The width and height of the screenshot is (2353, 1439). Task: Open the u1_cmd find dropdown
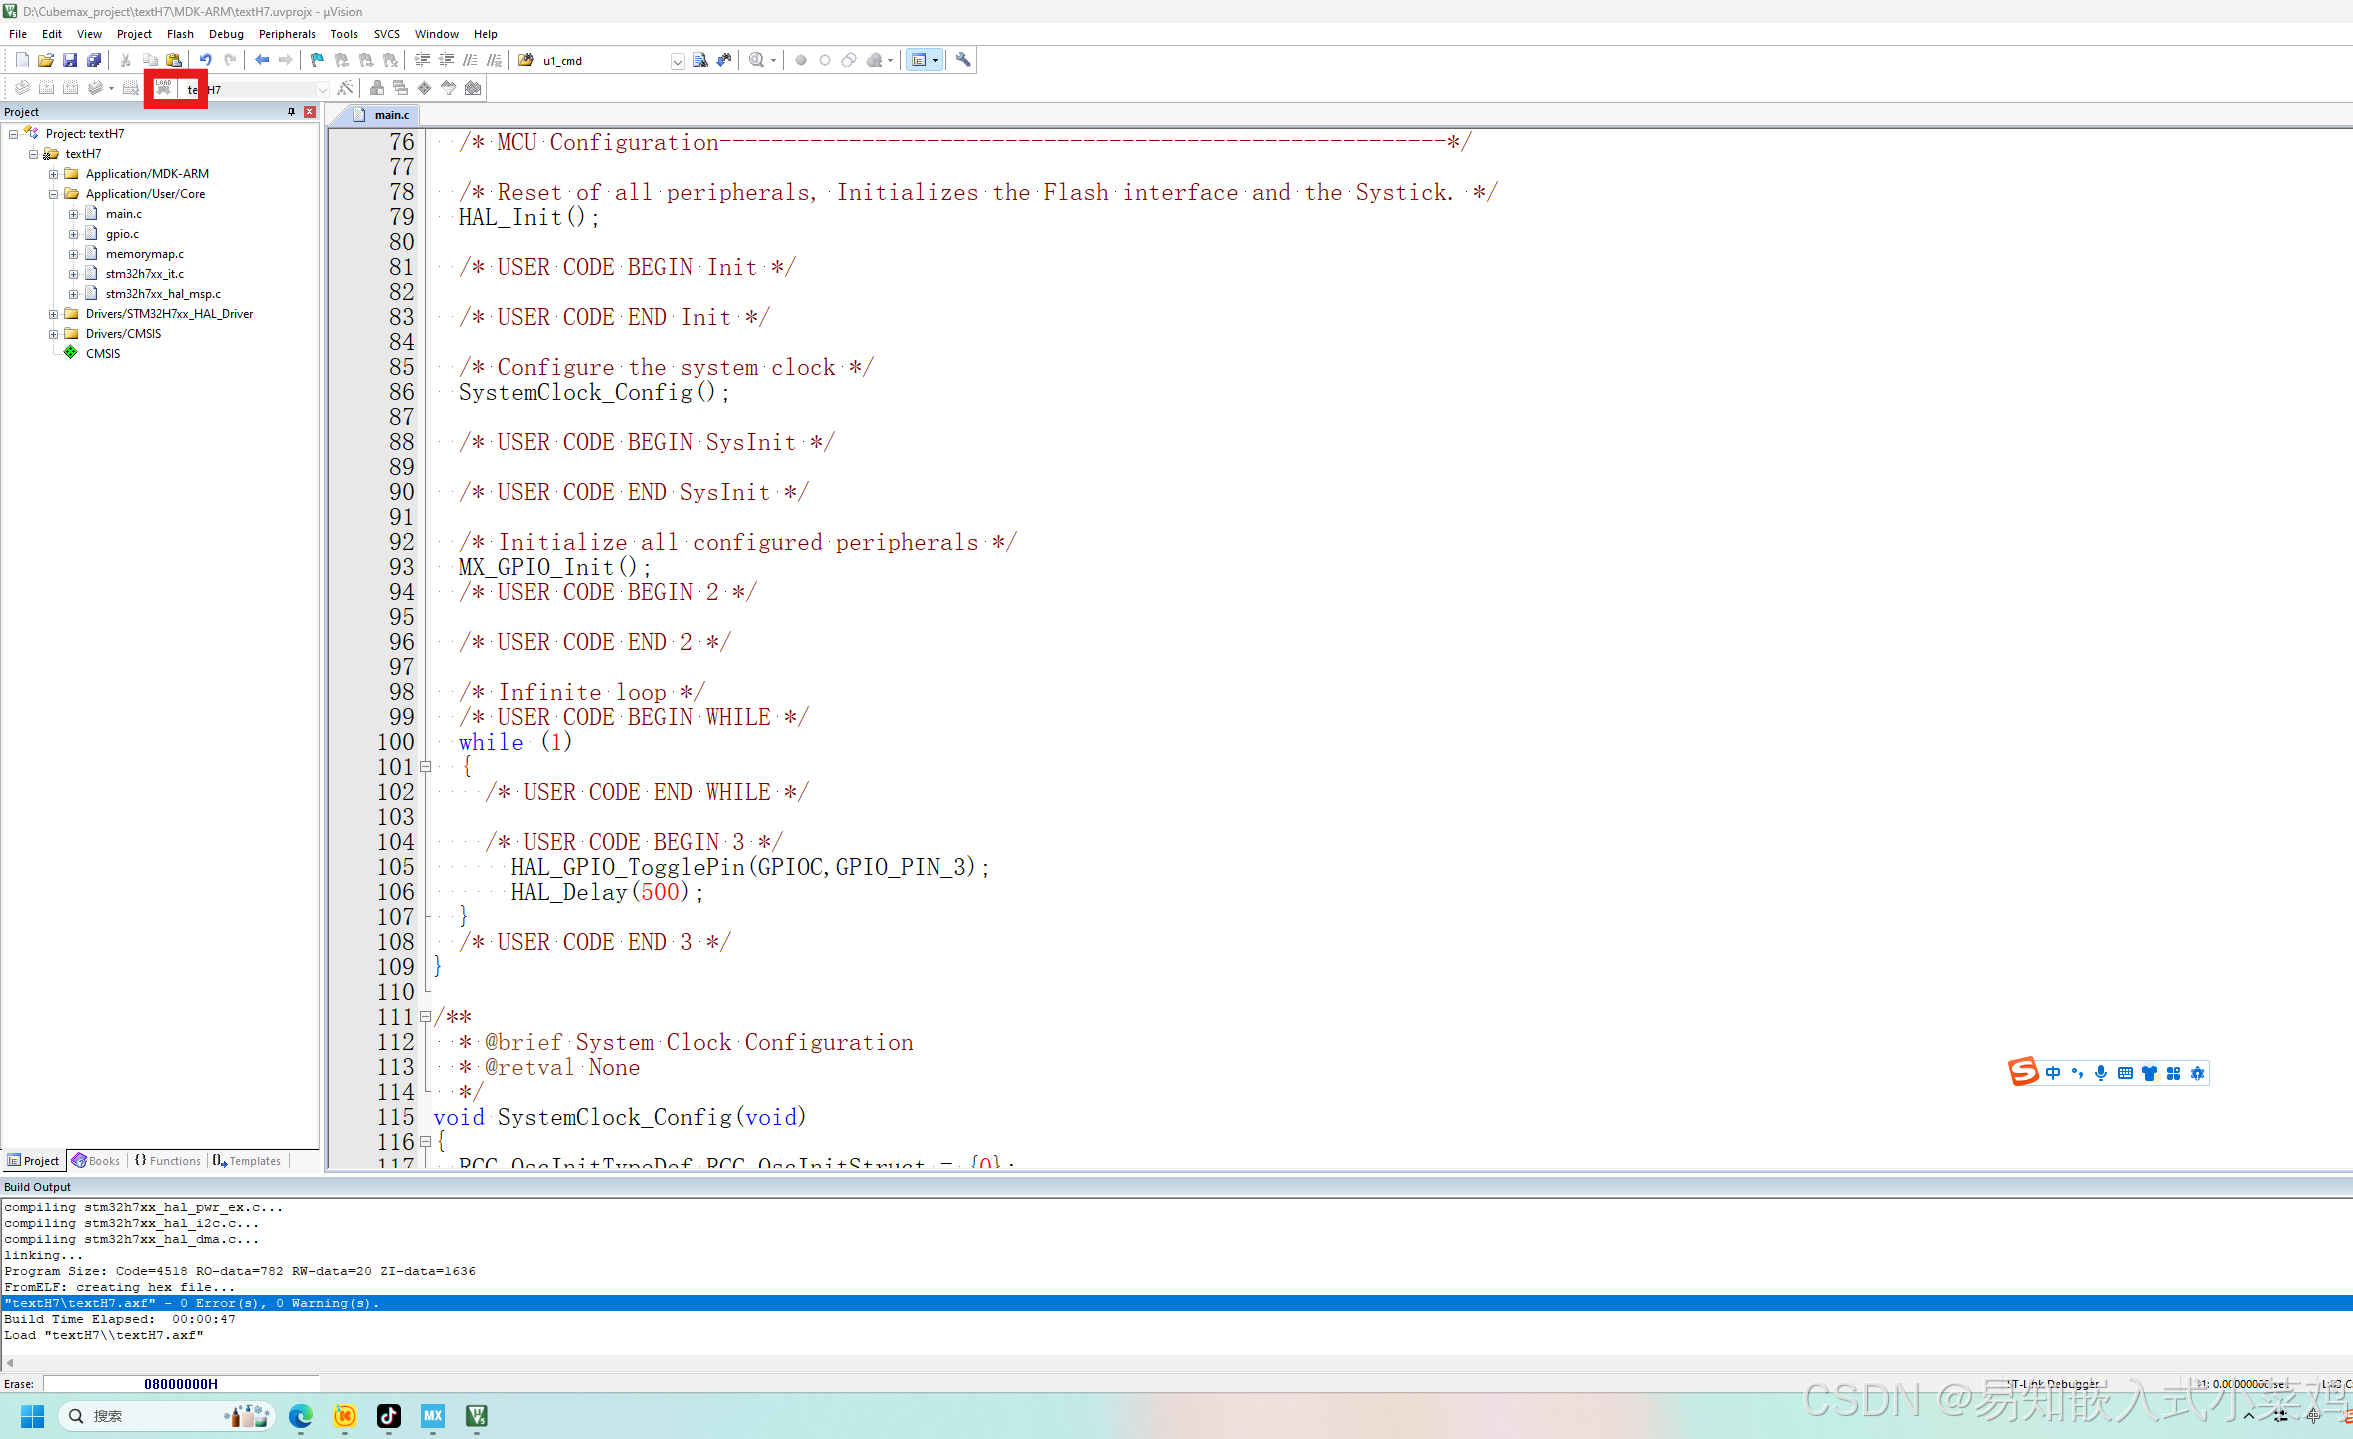pos(677,61)
